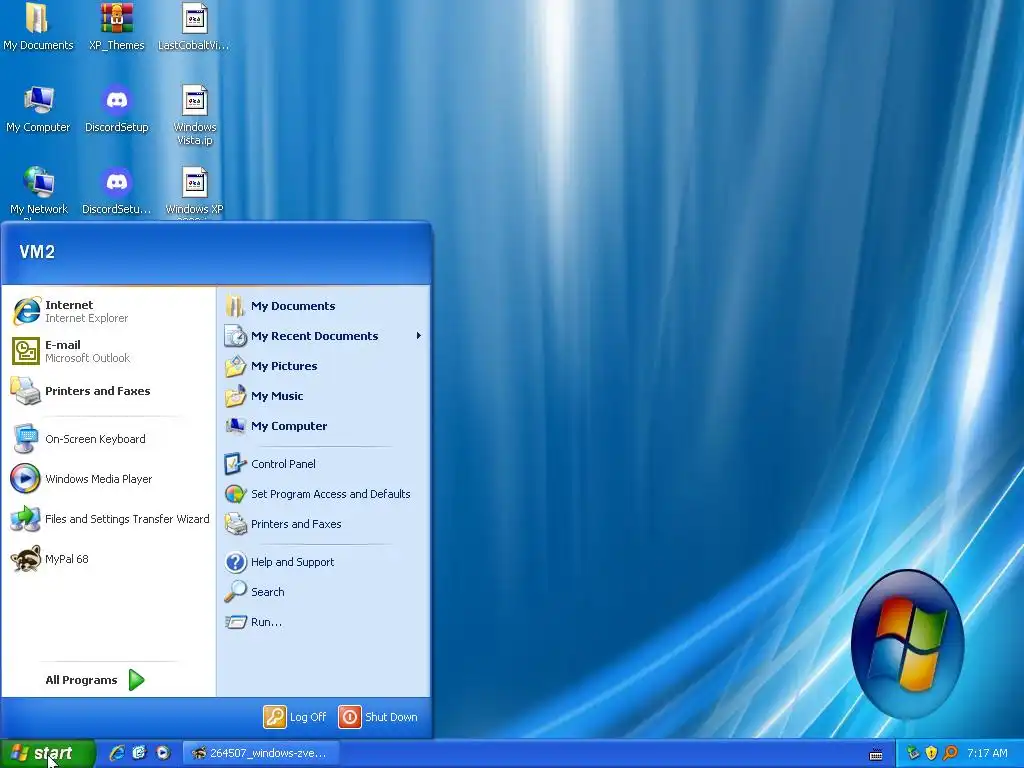This screenshot has height=768, width=1024.
Task: Open pinned Printers and Faxes in left column
Action: 108,391
